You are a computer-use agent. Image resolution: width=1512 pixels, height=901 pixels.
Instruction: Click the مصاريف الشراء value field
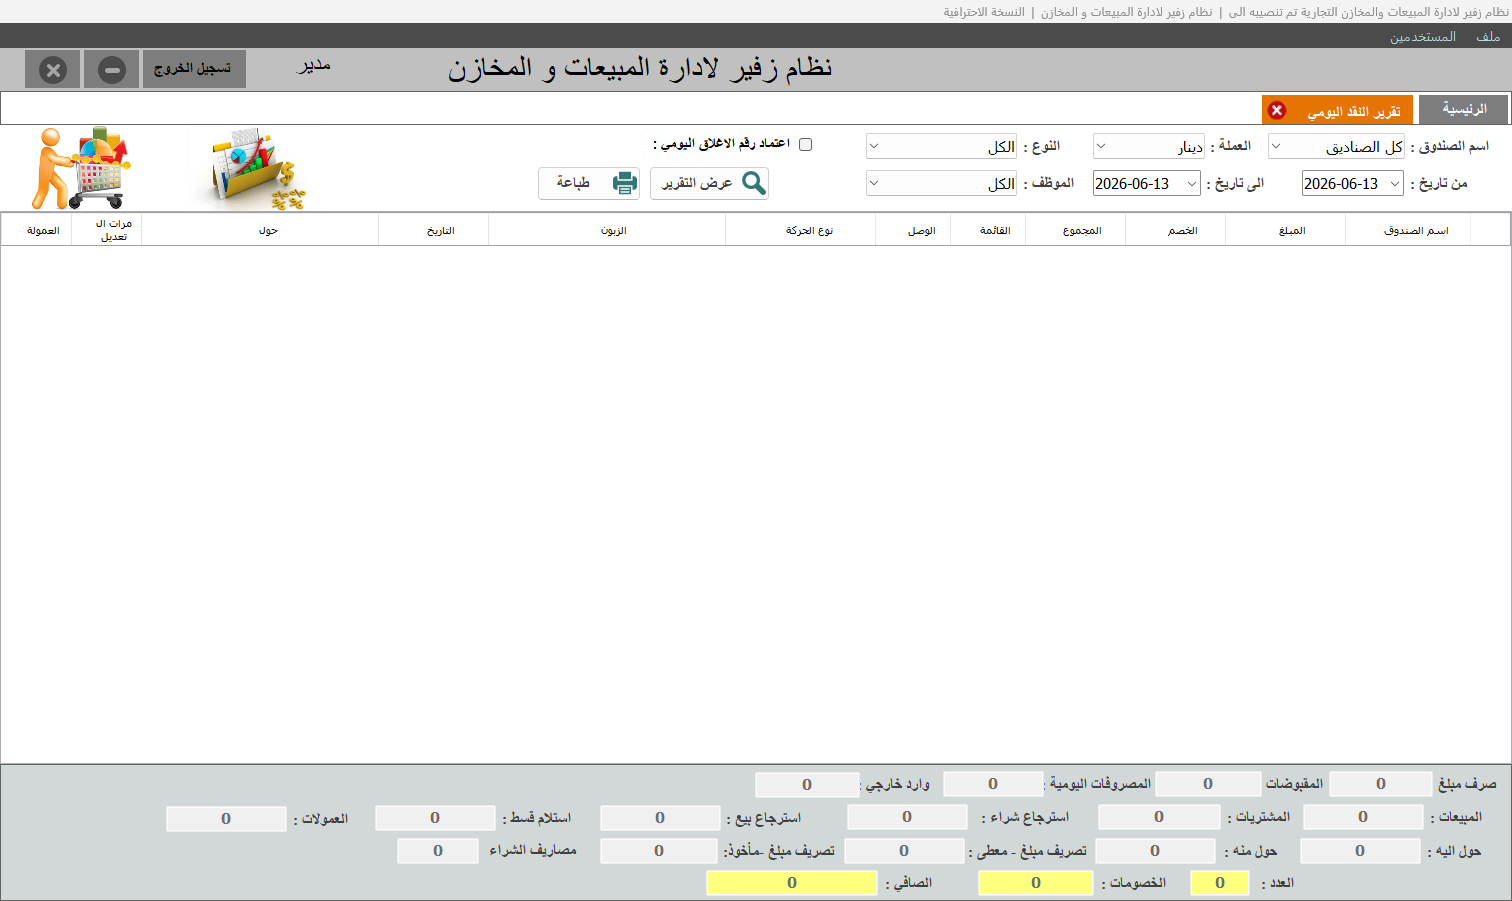coord(438,851)
